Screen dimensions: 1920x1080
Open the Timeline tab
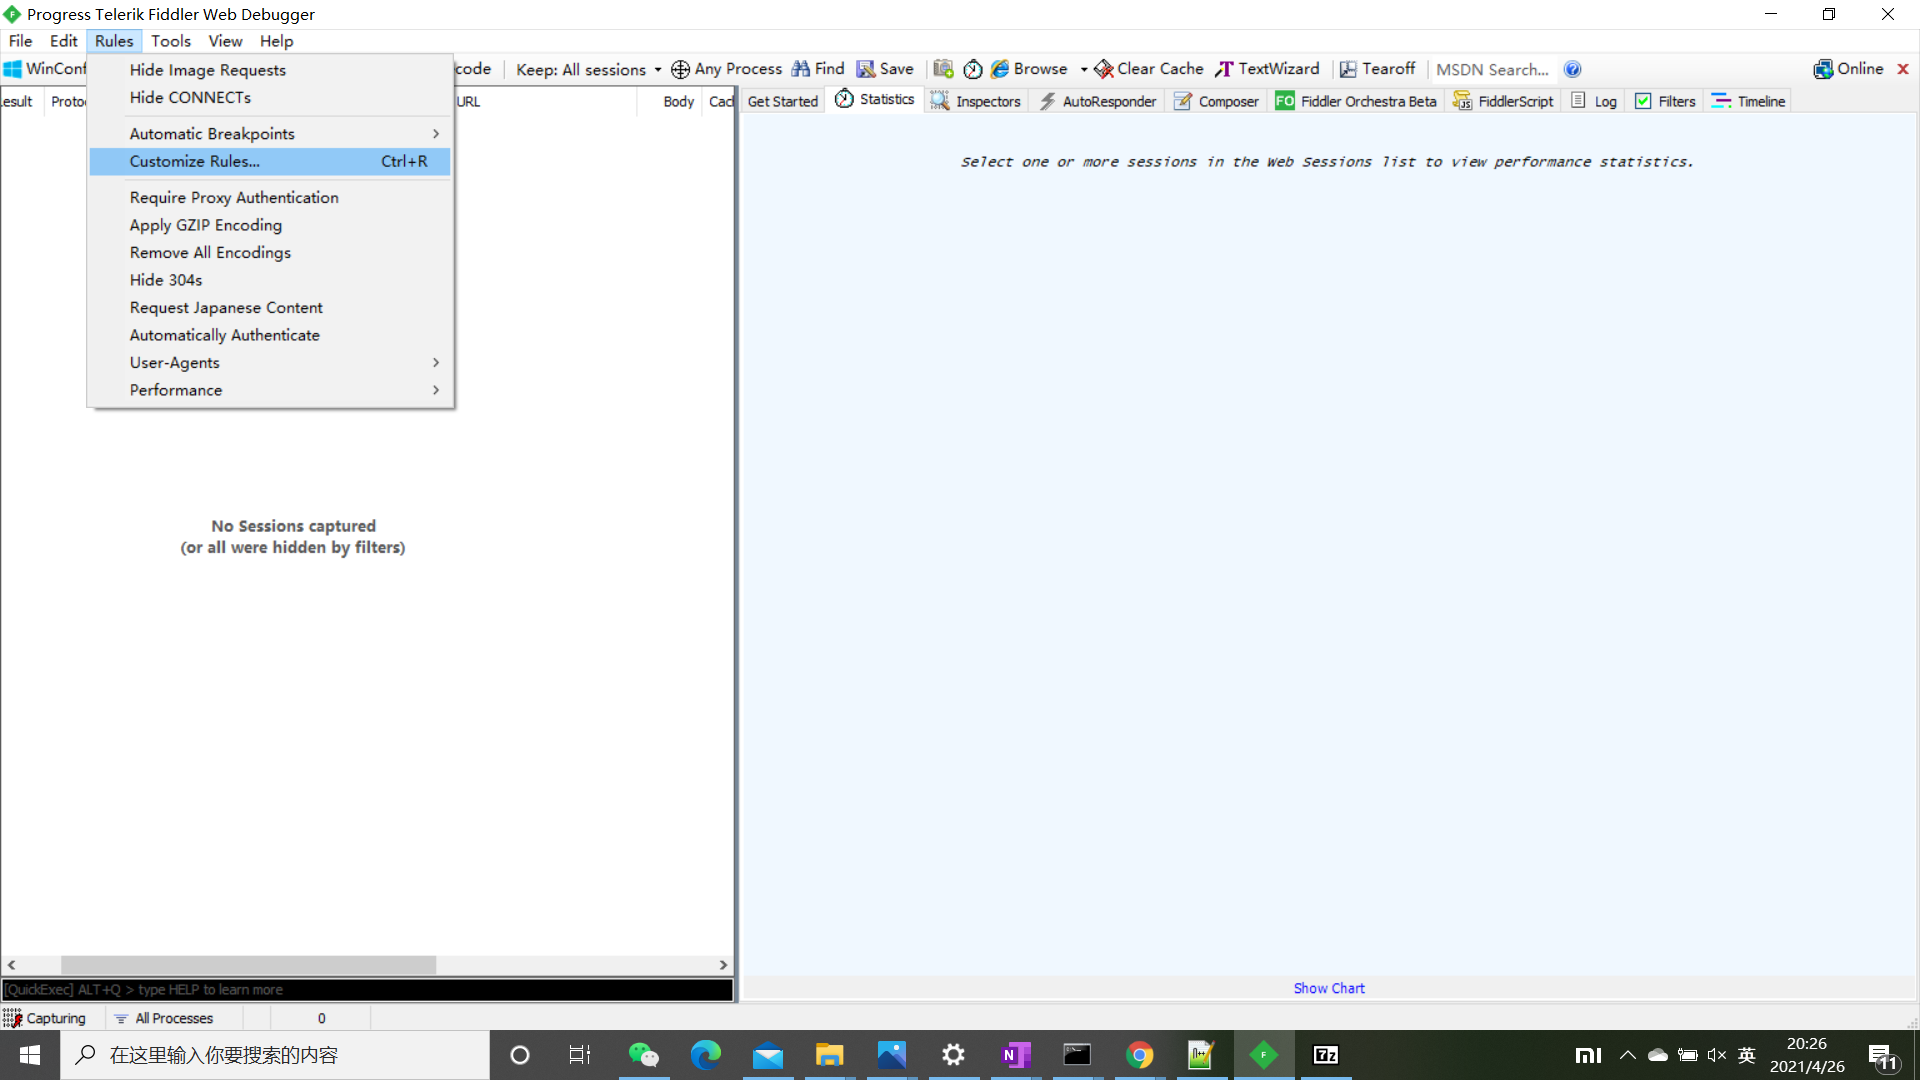1748,101
